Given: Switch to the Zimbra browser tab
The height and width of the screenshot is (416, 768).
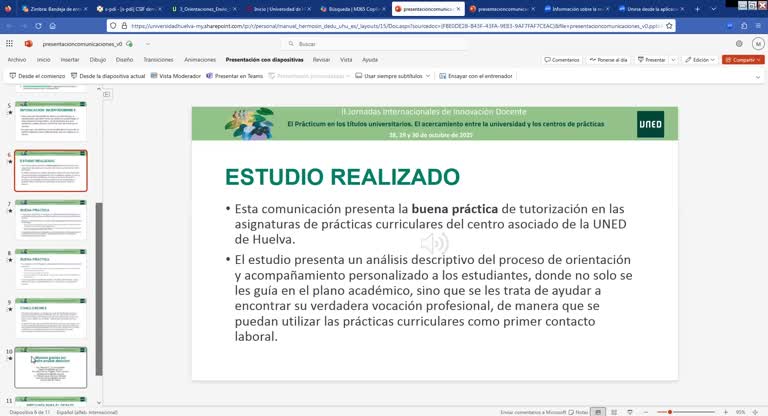Looking at the screenshot, I should (54, 9).
